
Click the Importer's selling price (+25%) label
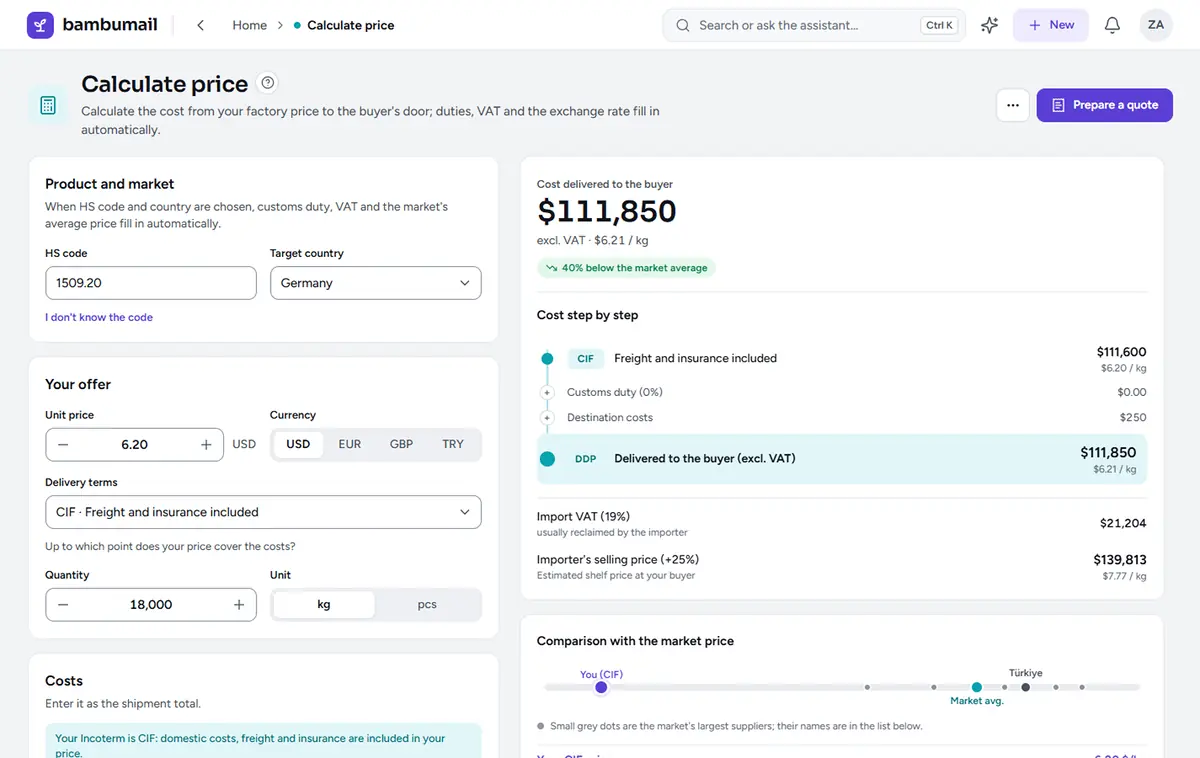click(618, 559)
